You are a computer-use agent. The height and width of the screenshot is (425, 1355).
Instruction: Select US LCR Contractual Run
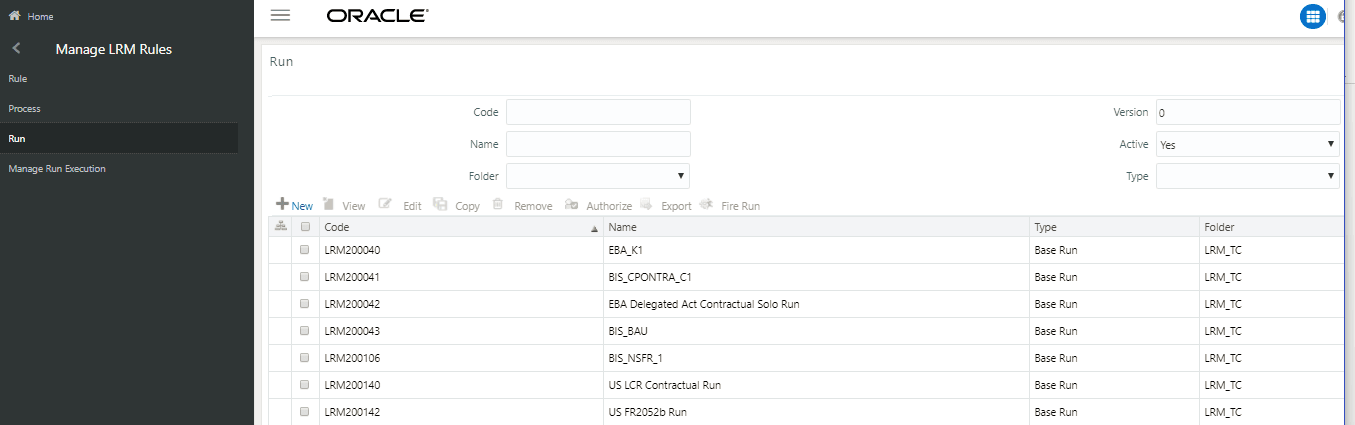tap(664, 385)
